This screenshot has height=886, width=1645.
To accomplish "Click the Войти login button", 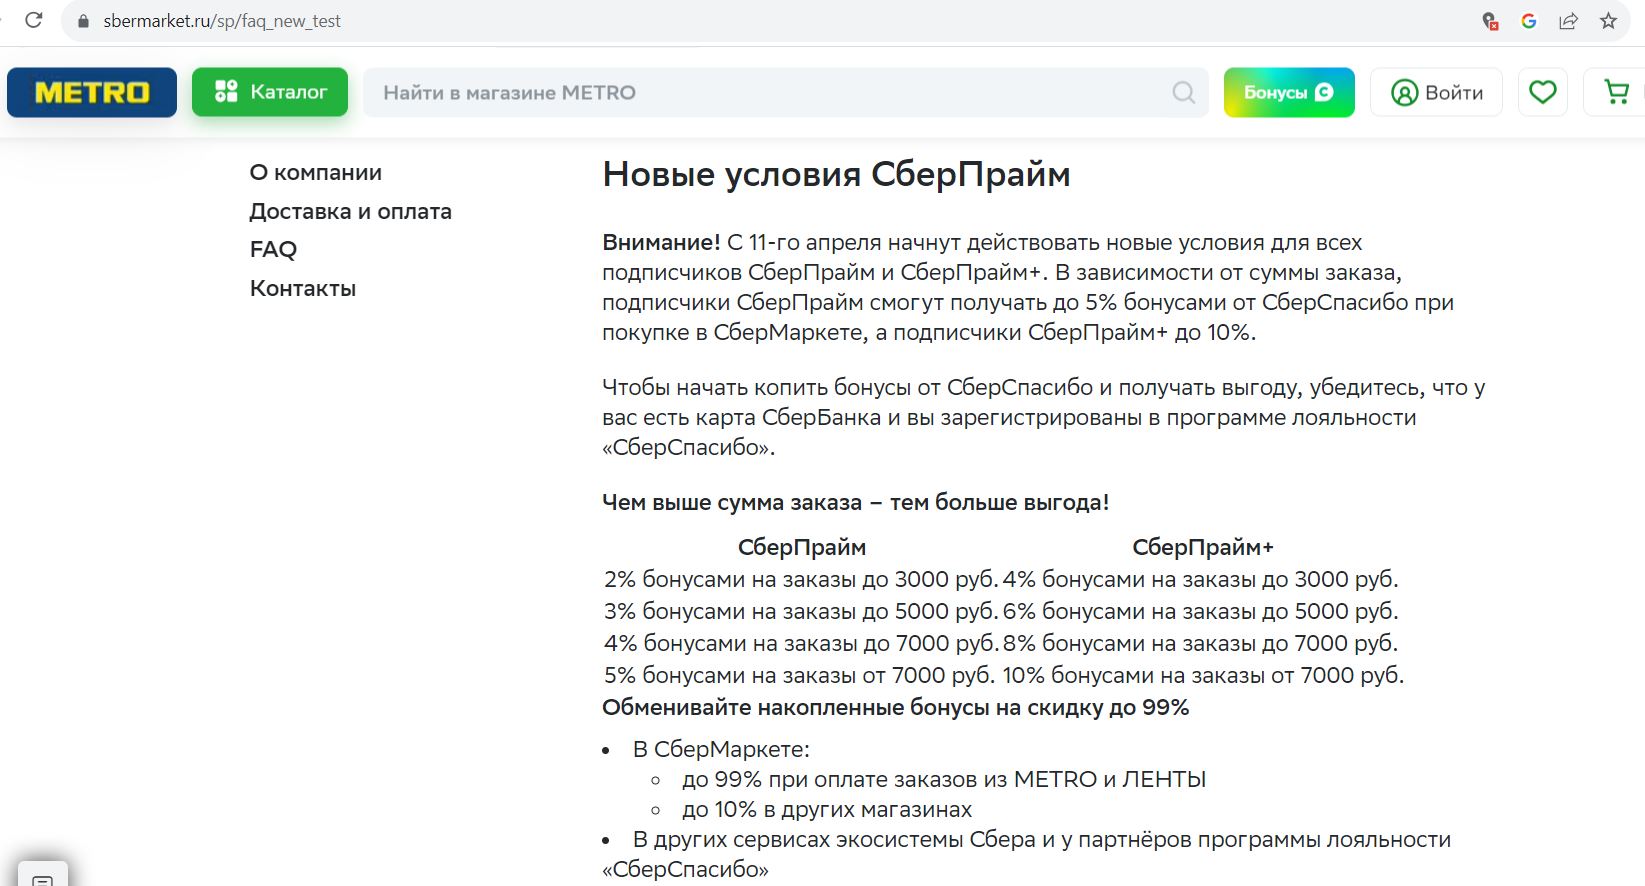I will coord(1436,92).
